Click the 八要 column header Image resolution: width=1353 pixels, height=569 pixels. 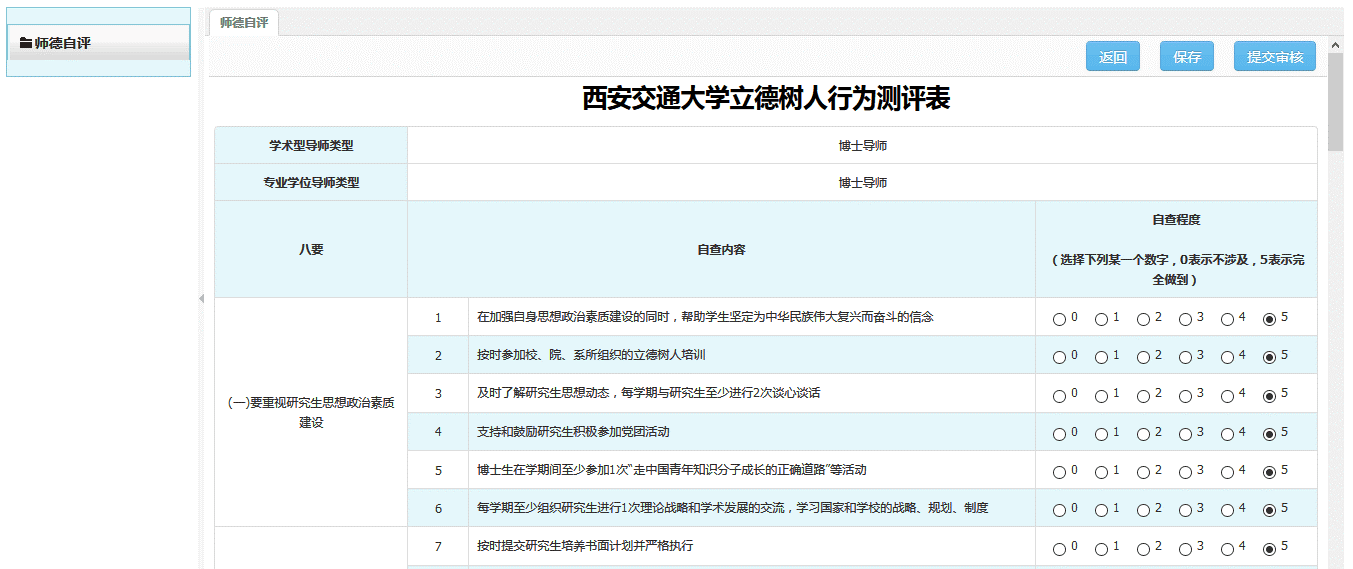(x=311, y=249)
